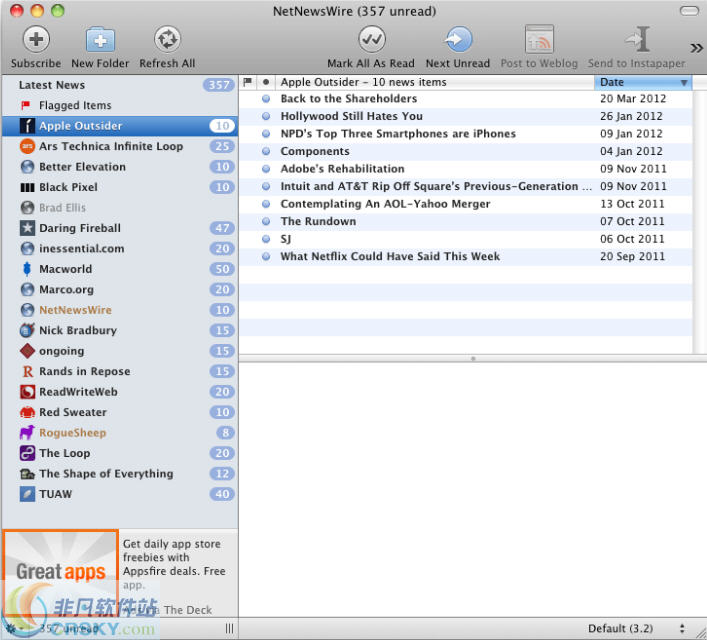The width and height of the screenshot is (707, 640).
Task: Click the Great apps ad thumbnail
Action: click(60, 573)
